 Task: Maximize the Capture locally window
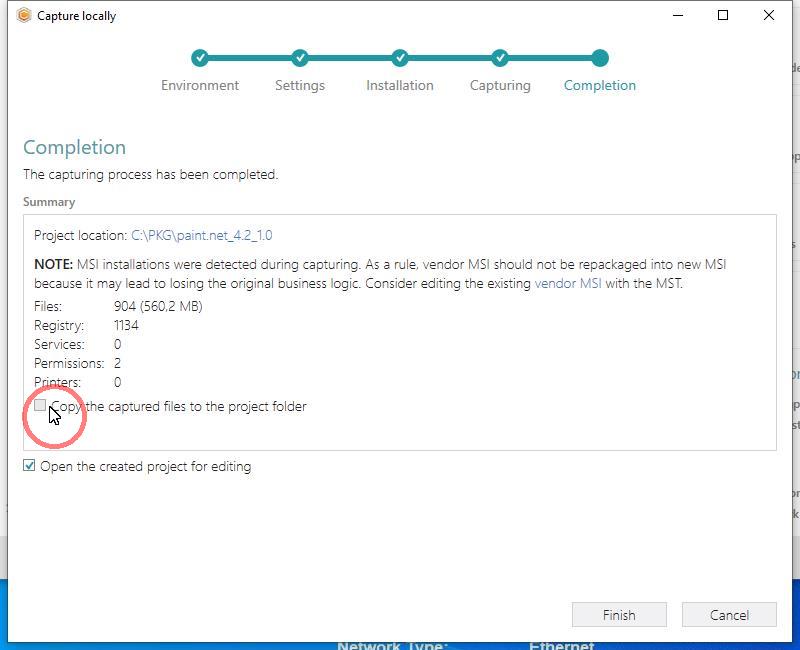tap(723, 16)
